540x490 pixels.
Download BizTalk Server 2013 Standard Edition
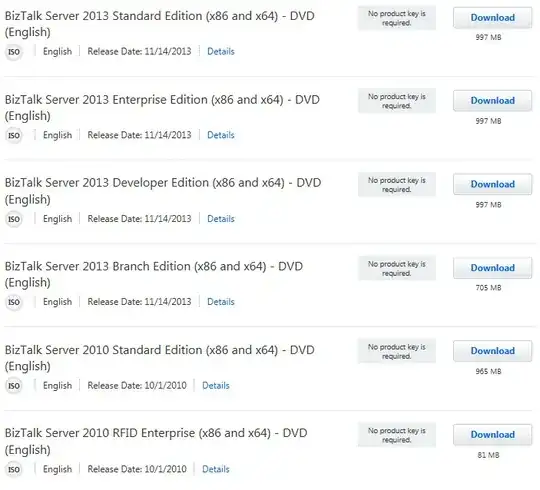492,18
